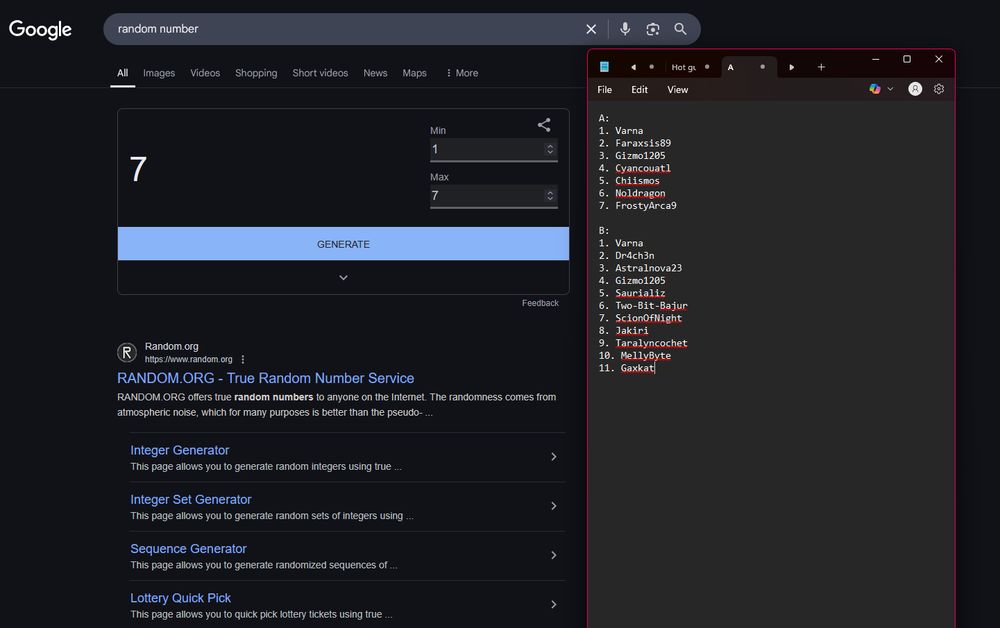Click the Notepad app icon in title bar
The image size is (1000, 628).
pyautogui.click(x=604, y=67)
